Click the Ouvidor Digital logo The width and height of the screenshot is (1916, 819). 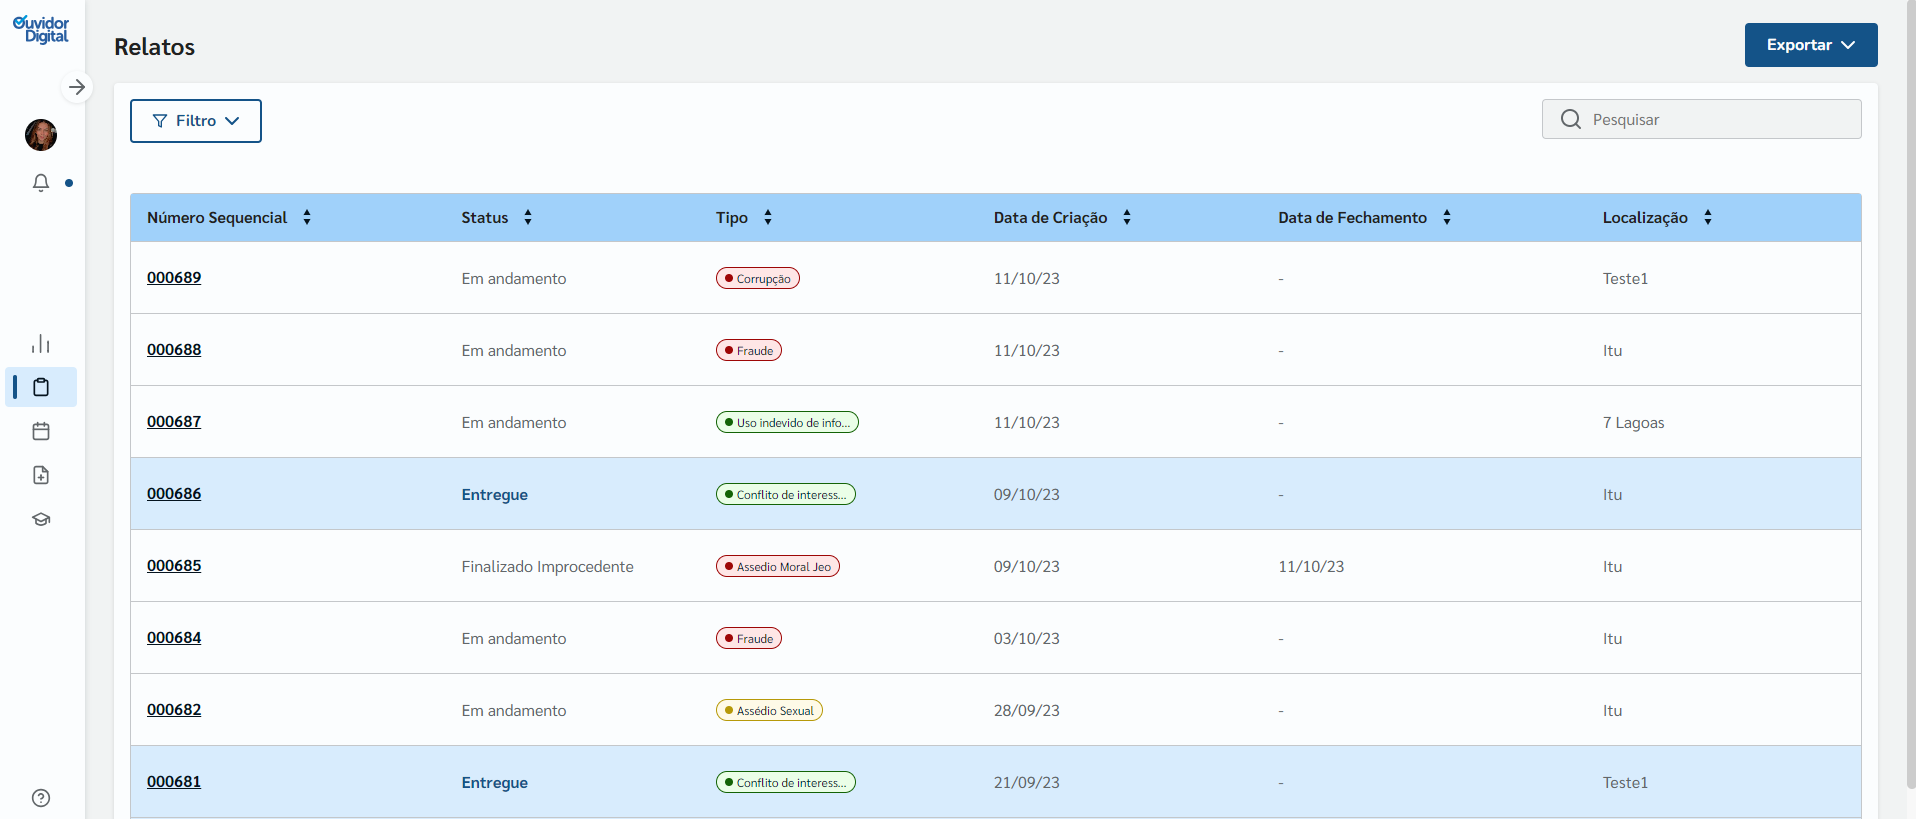[41, 29]
